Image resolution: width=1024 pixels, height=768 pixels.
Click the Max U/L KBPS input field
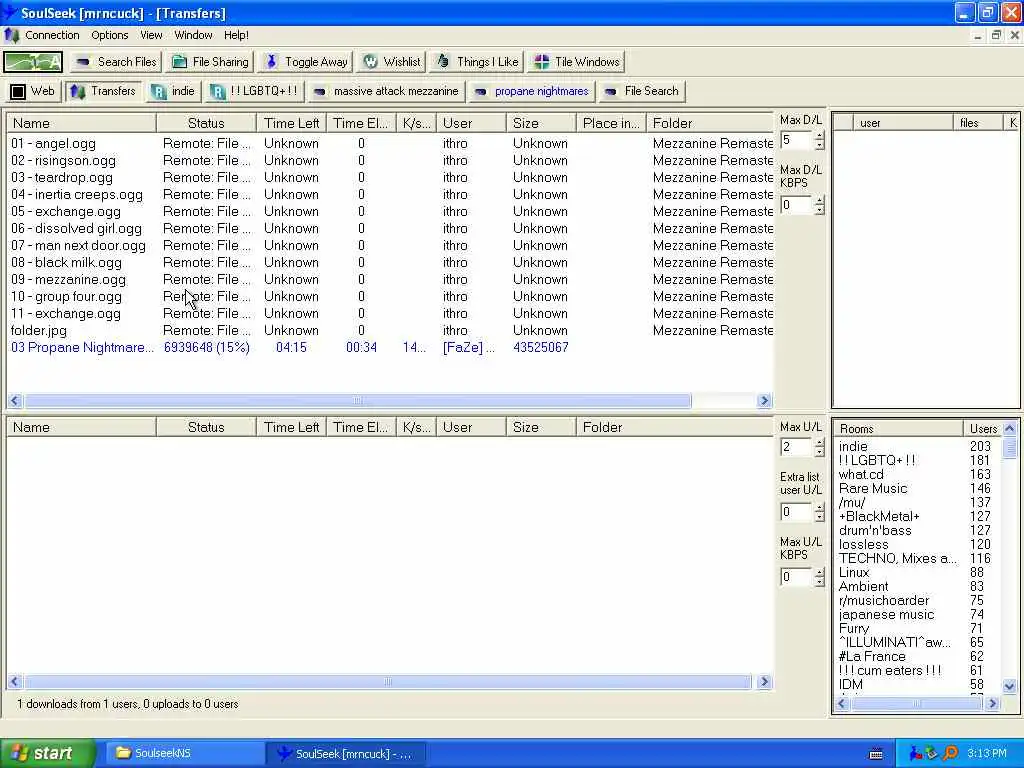pyautogui.click(x=797, y=577)
